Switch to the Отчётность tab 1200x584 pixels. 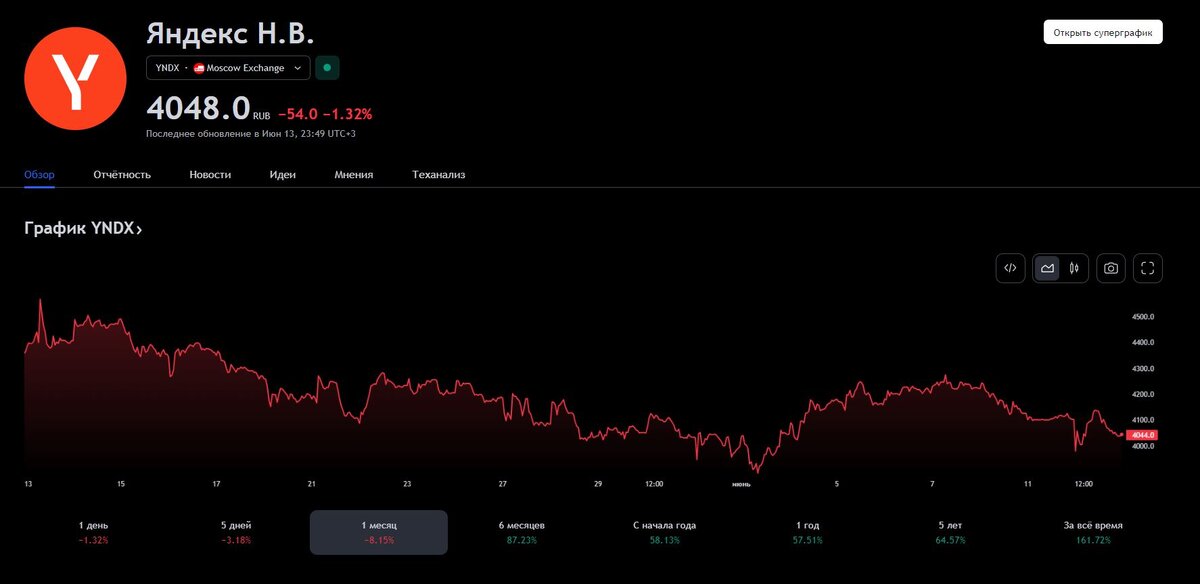[122, 174]
